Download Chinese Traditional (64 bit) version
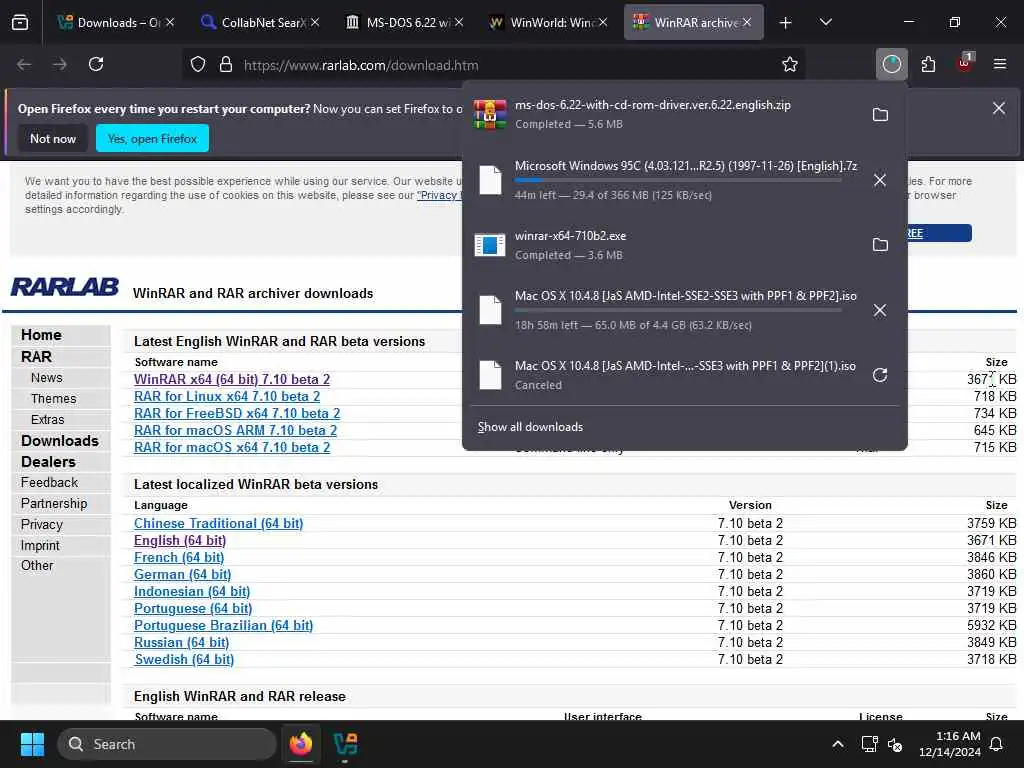 point(218,524)
